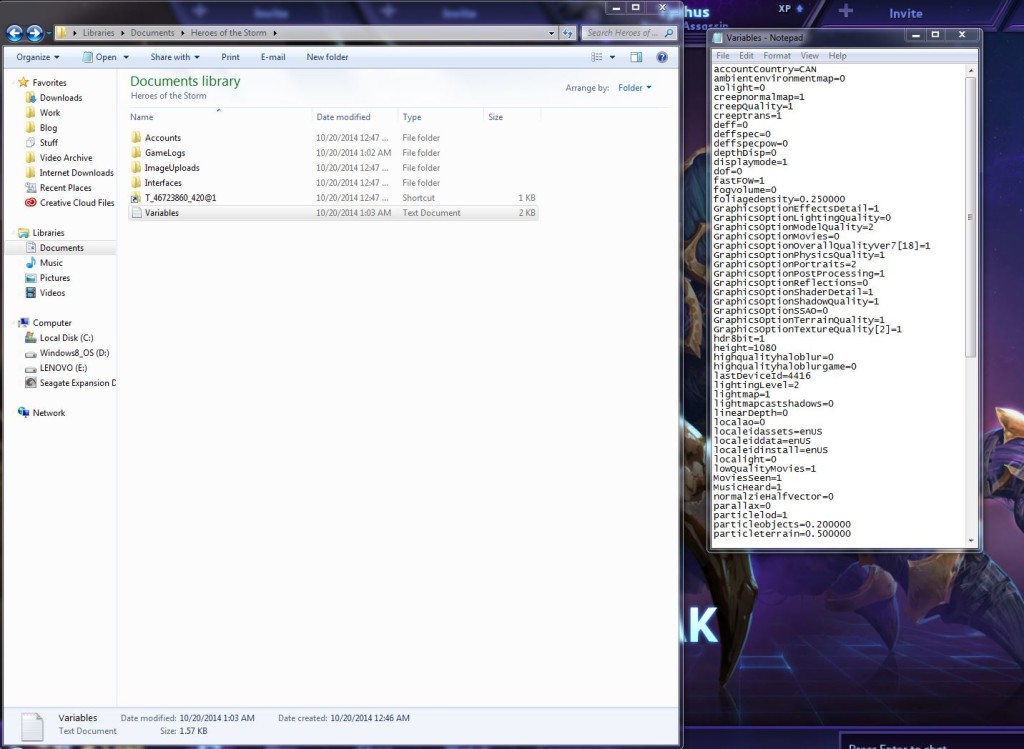Open the Organize dropdown menu
The image size is (1024, 749).
tap(38, 57)
